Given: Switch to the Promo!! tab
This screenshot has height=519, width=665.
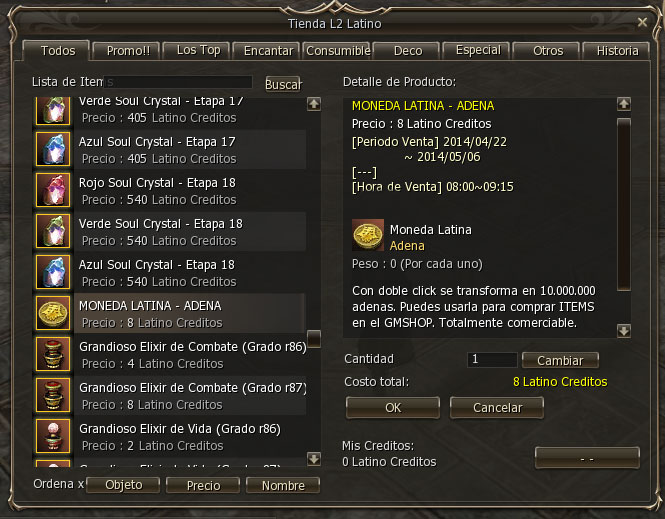Looking at the screenshot, I should [128, 51].
